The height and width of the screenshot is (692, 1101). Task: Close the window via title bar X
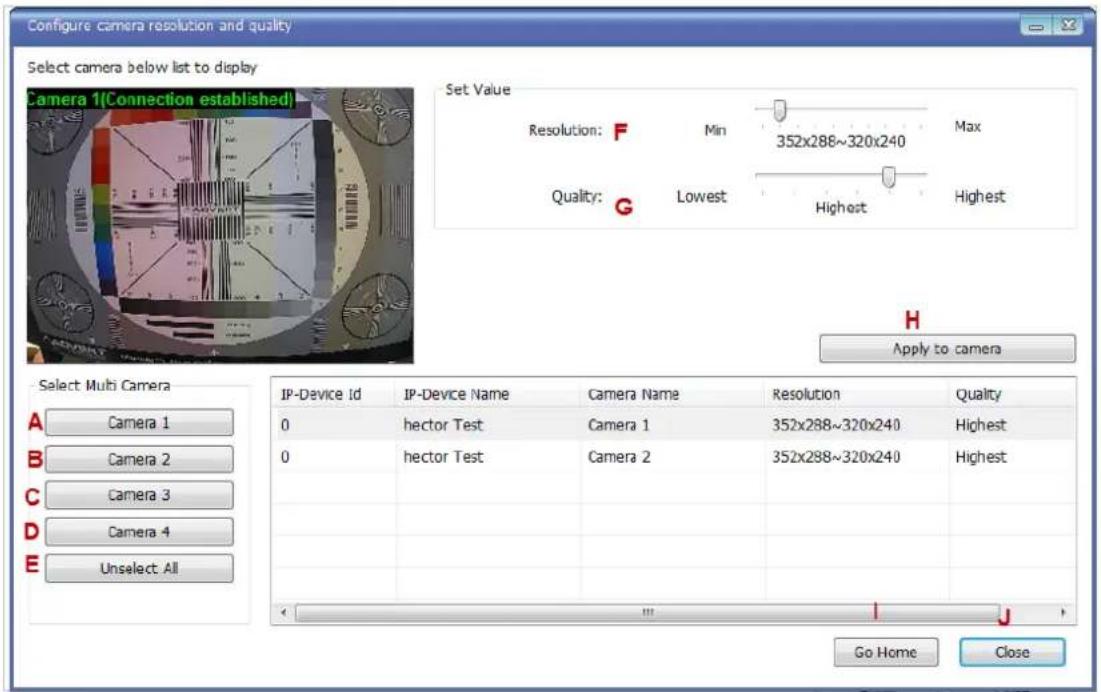tap(1068, 27)
